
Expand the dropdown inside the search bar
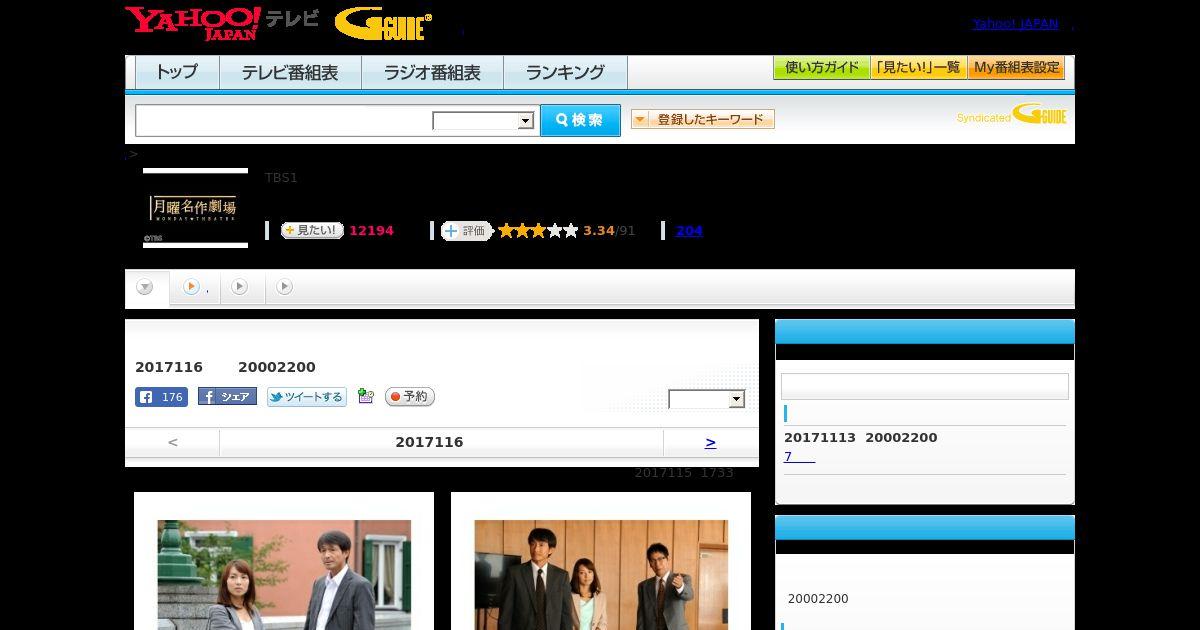tap(484, 121)
